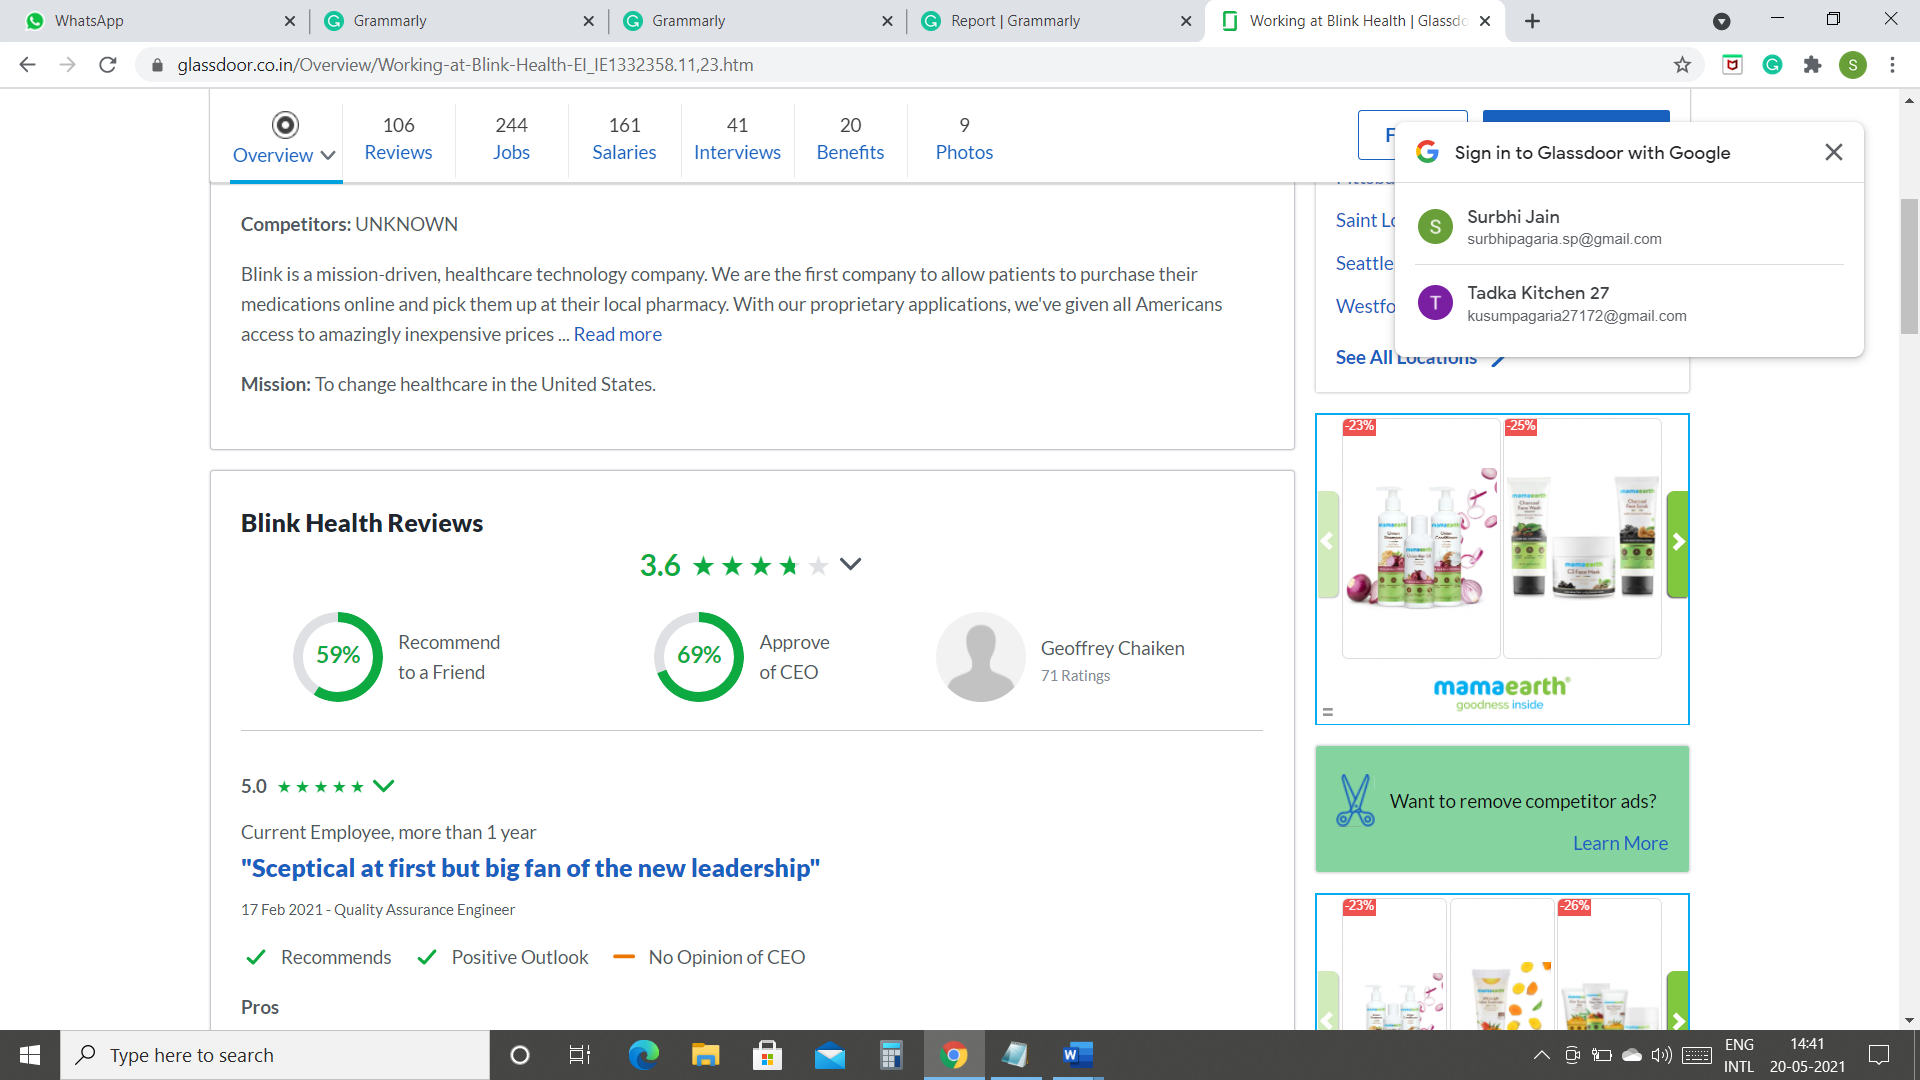The image size is (1920, 1080).
Task: Click the browser forward arrow
Action: coord(67,65)
